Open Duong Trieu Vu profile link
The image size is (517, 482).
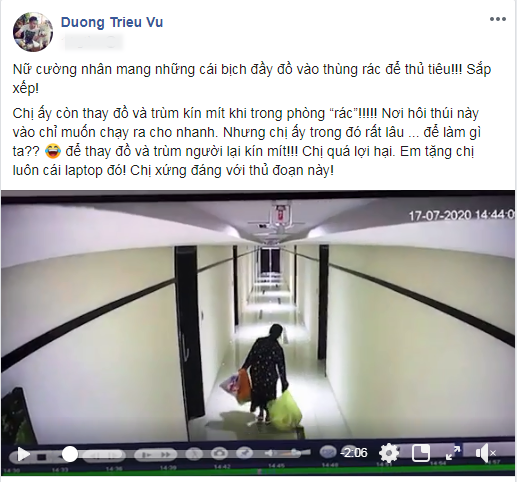click(112, 22)
